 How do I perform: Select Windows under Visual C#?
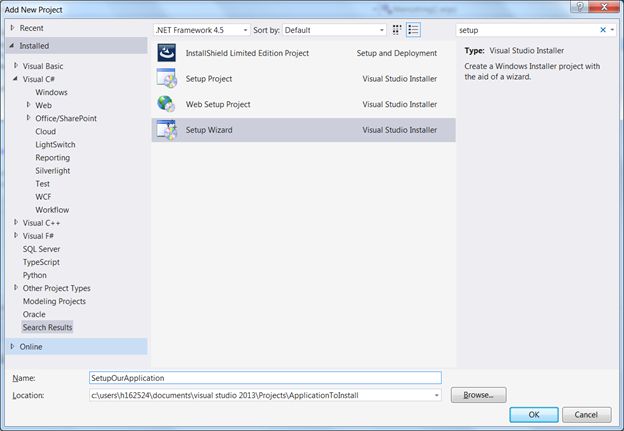tap(51, 92)
